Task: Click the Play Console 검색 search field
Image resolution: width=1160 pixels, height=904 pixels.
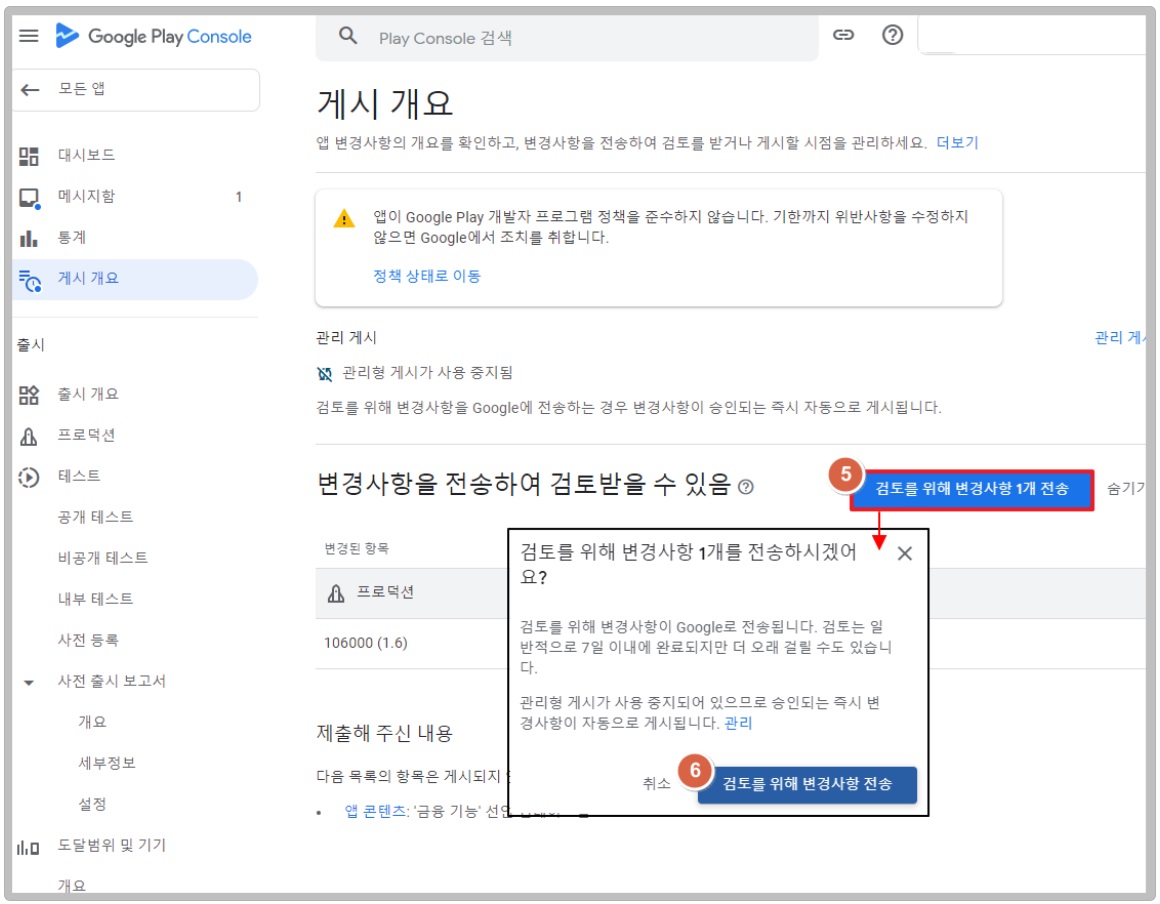Action: pos(567,38)
